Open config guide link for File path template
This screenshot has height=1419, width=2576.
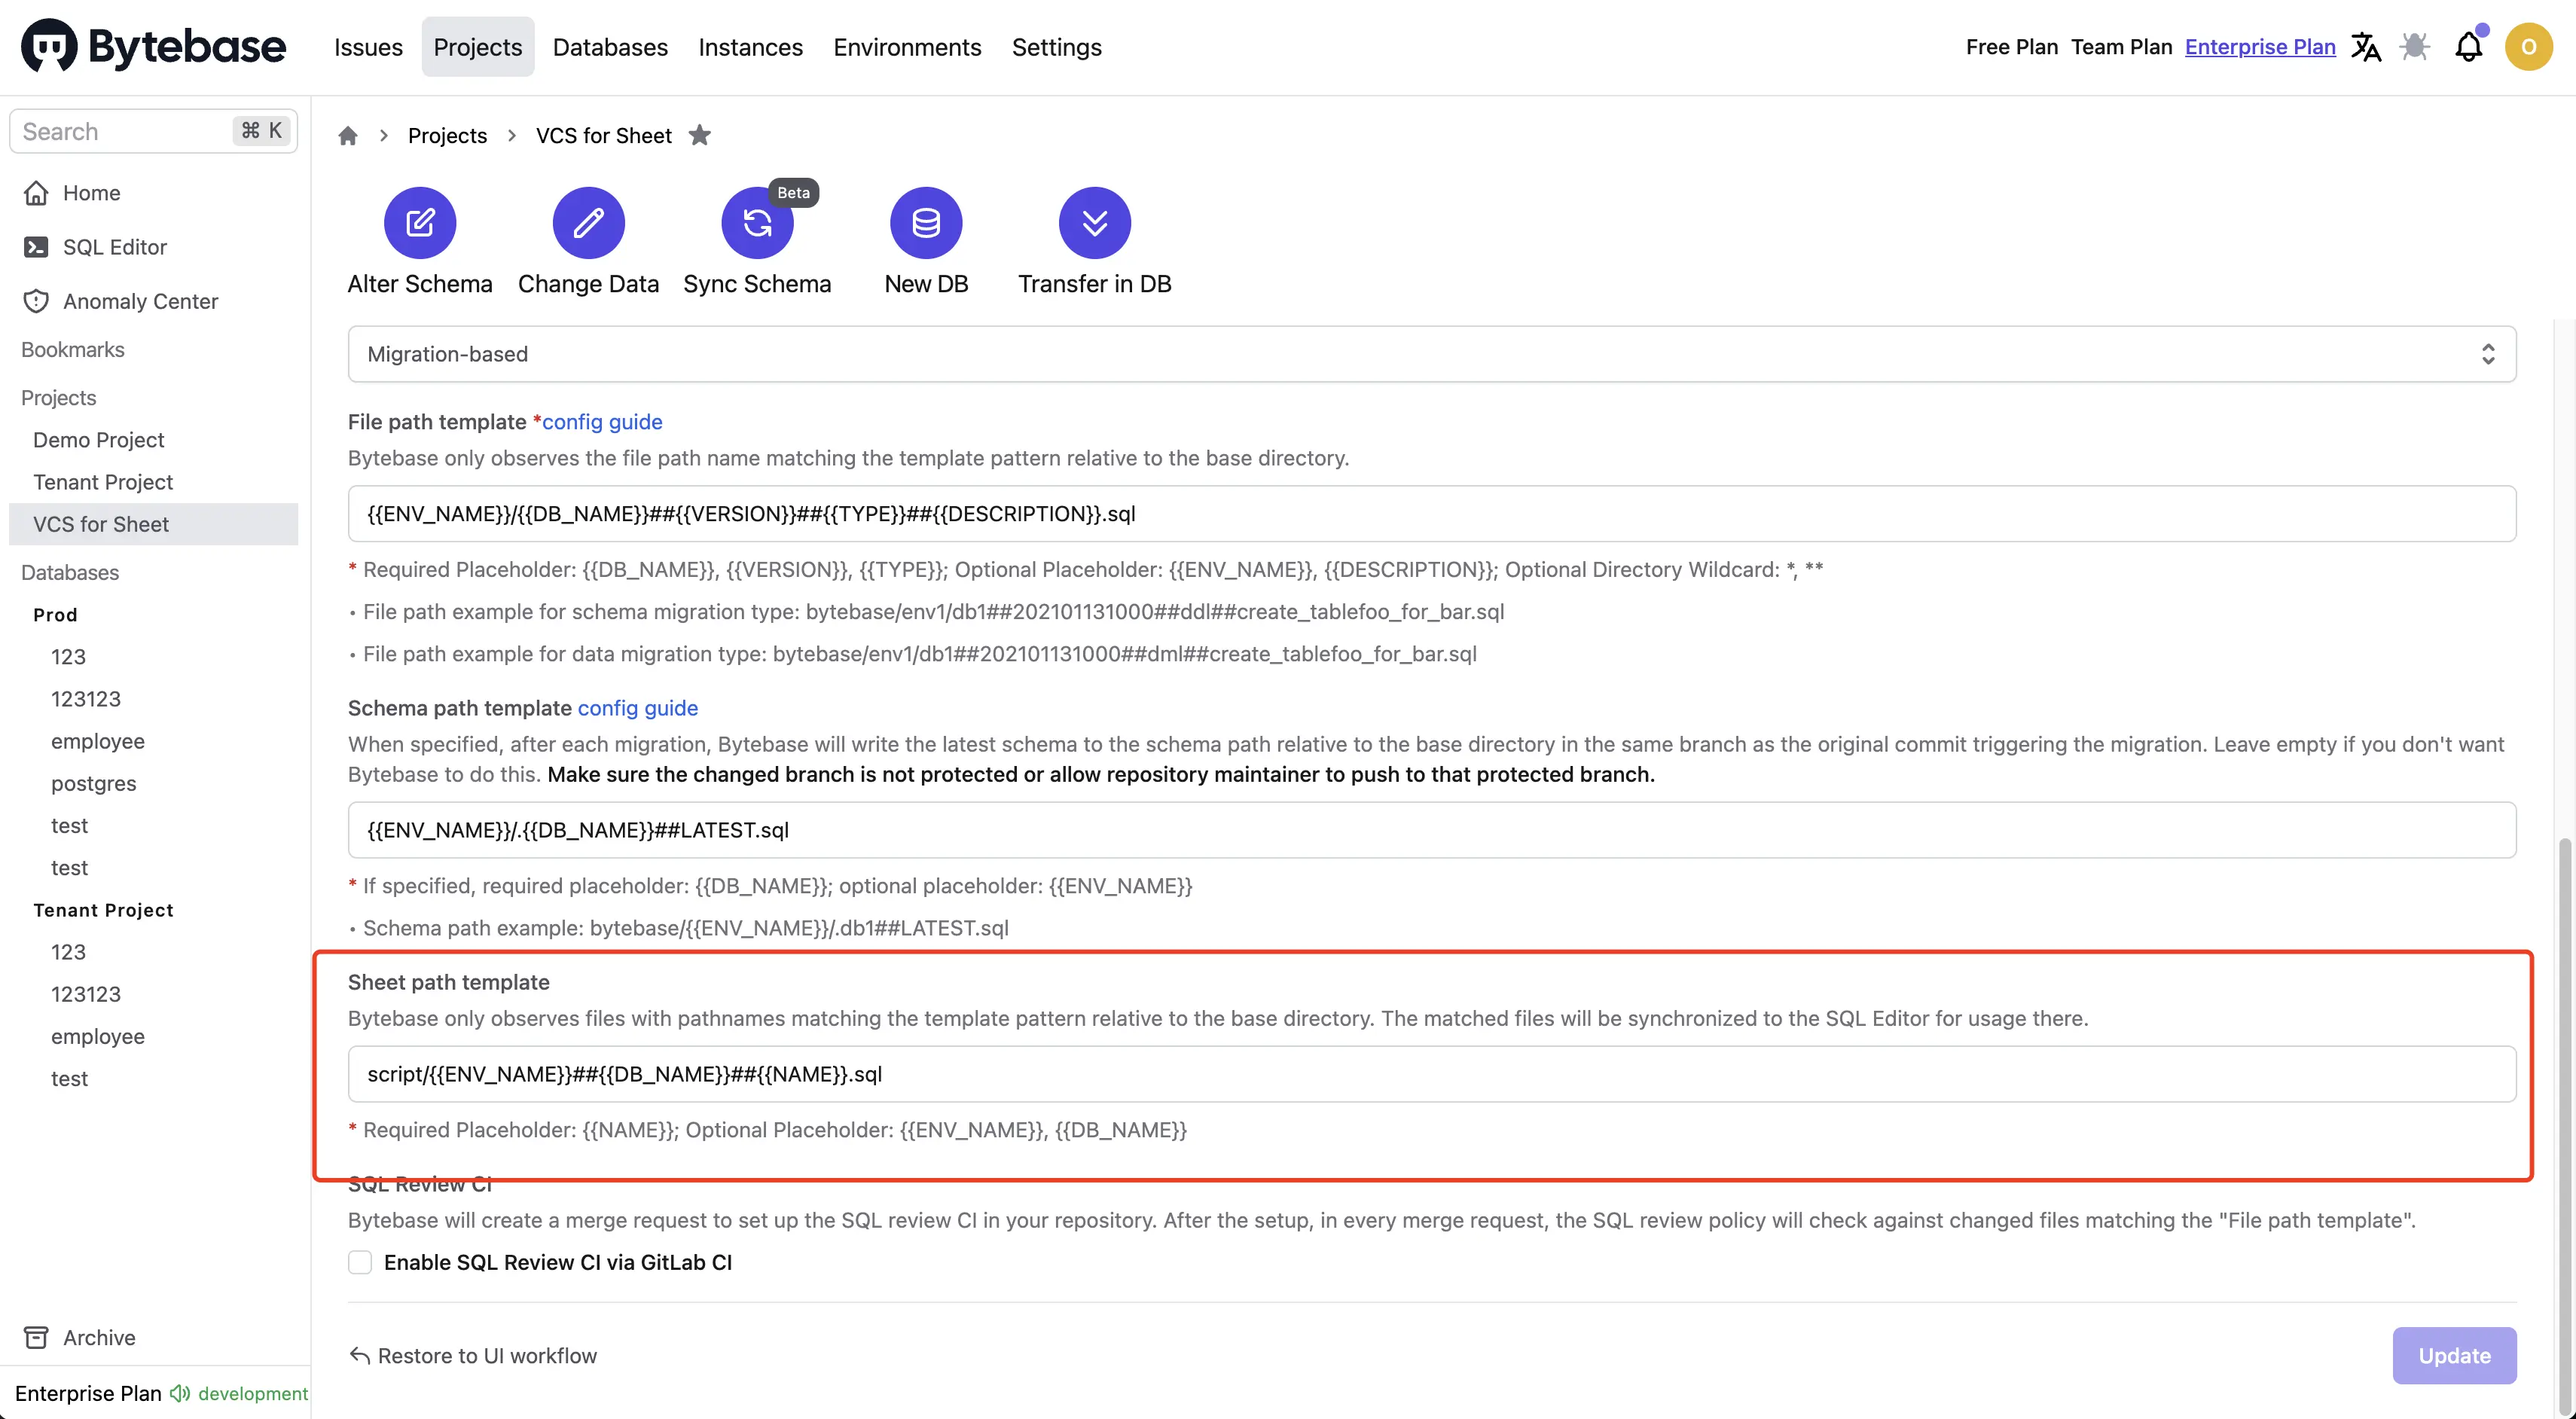pyautogui.click(x=602, y=422)
